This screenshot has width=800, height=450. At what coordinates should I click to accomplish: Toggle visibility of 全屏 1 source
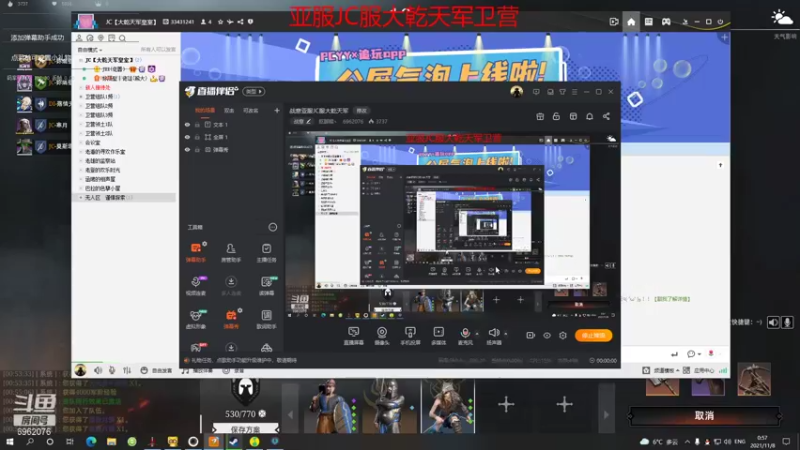(x=187, y=137)
